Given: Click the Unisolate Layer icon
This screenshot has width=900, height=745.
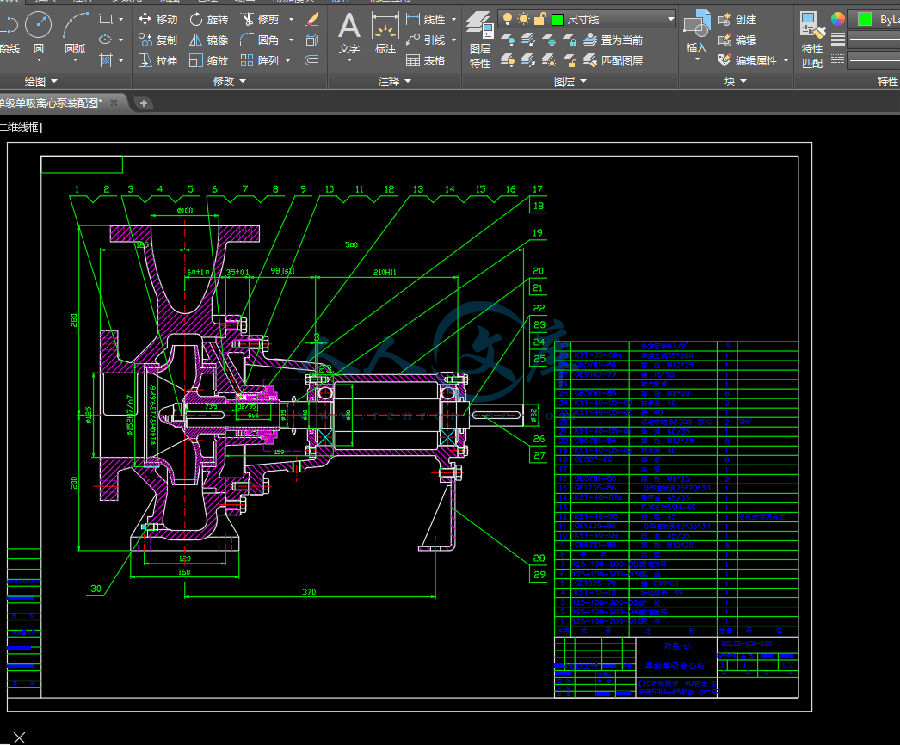Looking at the screenshot, I should [528, 60].
